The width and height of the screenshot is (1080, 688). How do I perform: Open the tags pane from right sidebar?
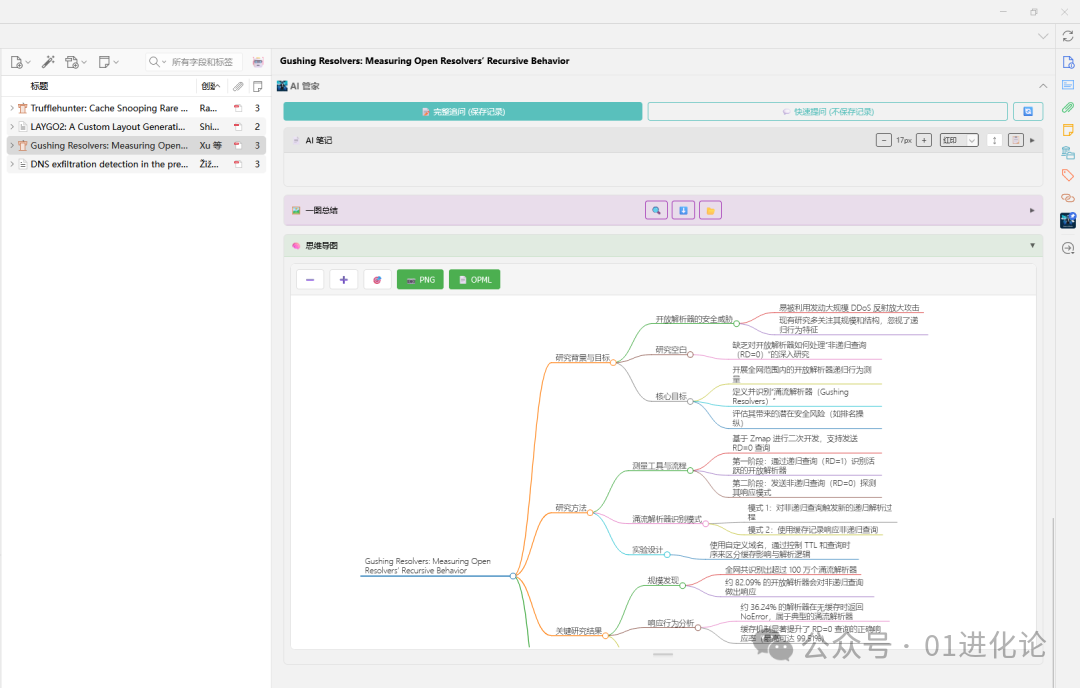1067,175
